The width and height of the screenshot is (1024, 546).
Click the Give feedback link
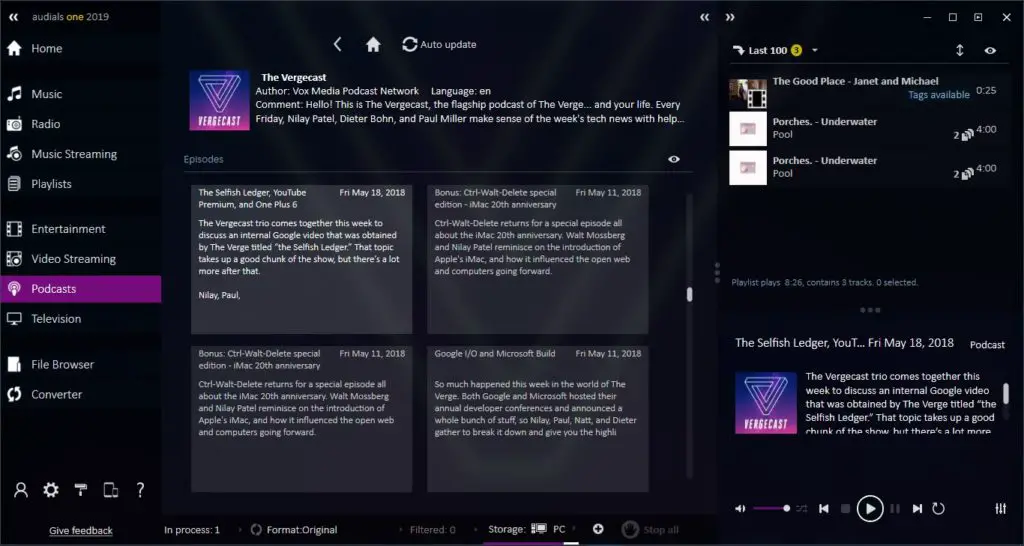pyautogui.click(x=81, y=530)
